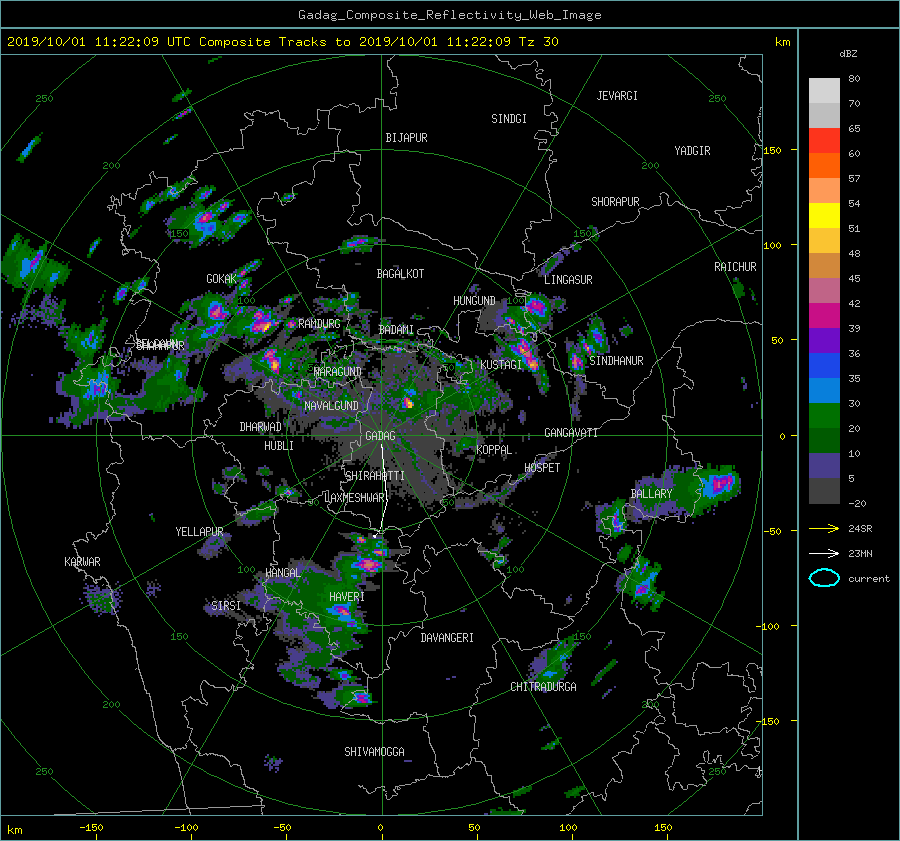Viewport: 900px width, 841px height.
Task: Click the SINDGI city label
Action: (x=509, y=119)
